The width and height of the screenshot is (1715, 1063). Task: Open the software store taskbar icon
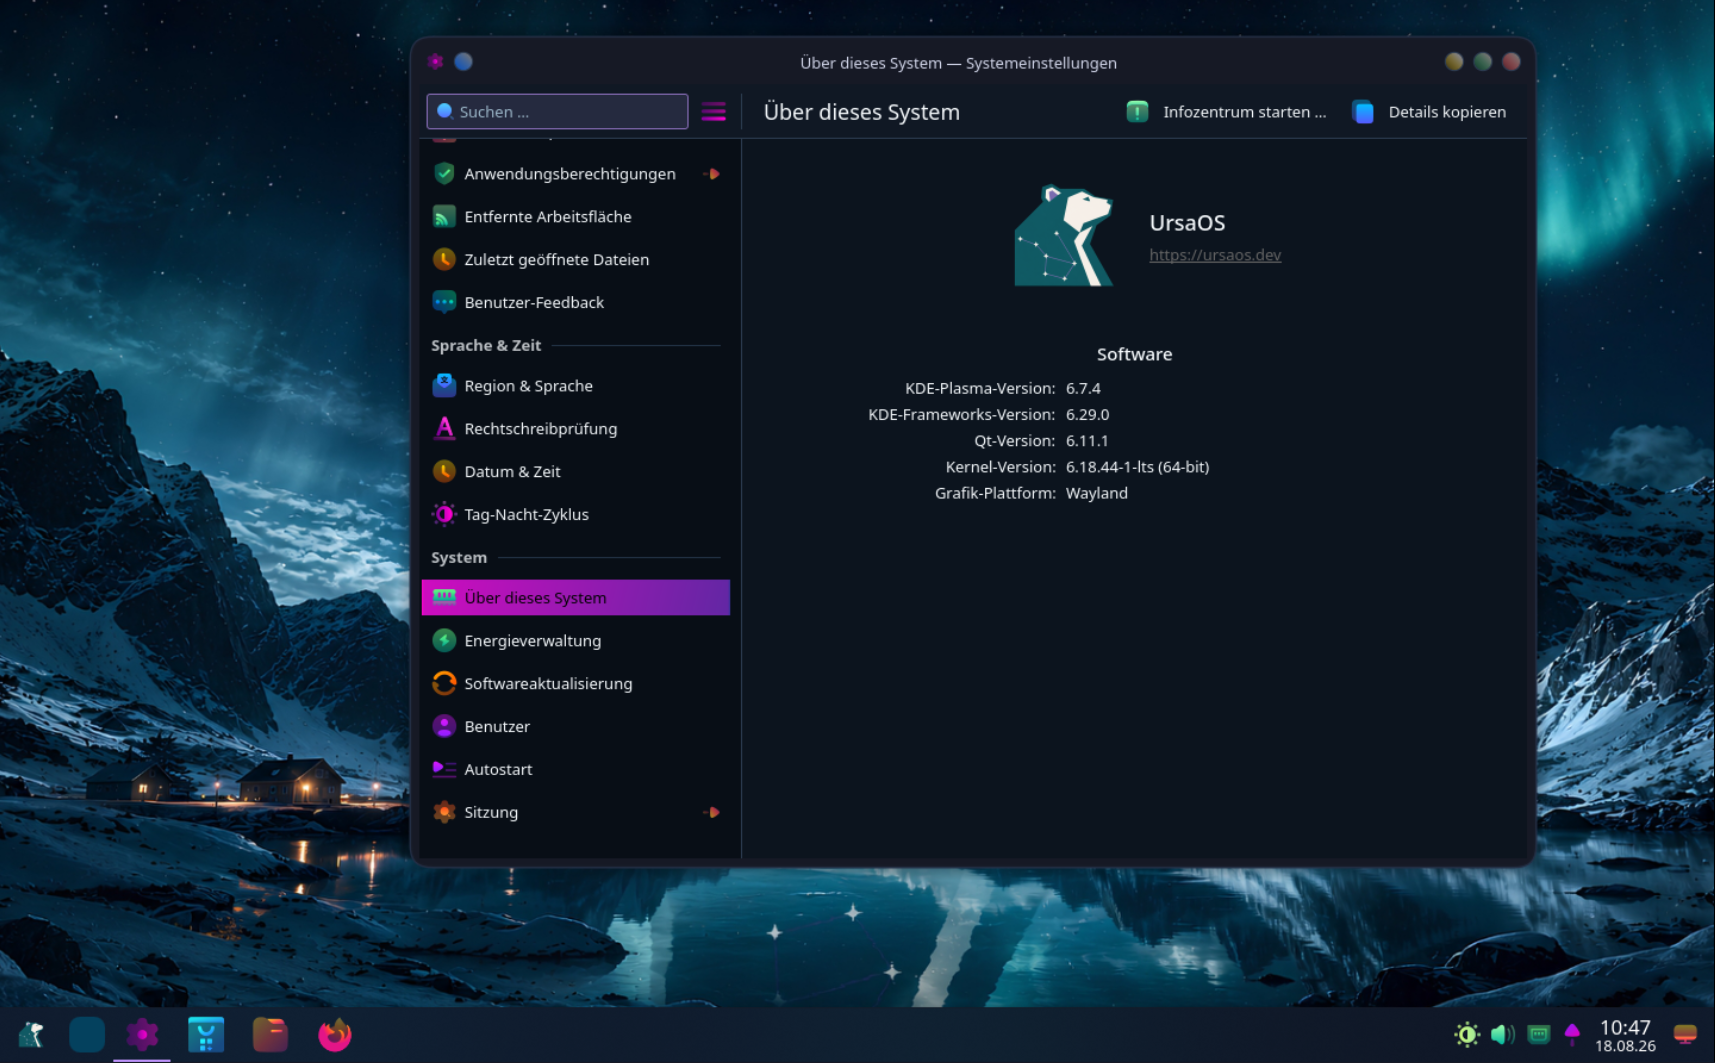tap(206, 1035)
